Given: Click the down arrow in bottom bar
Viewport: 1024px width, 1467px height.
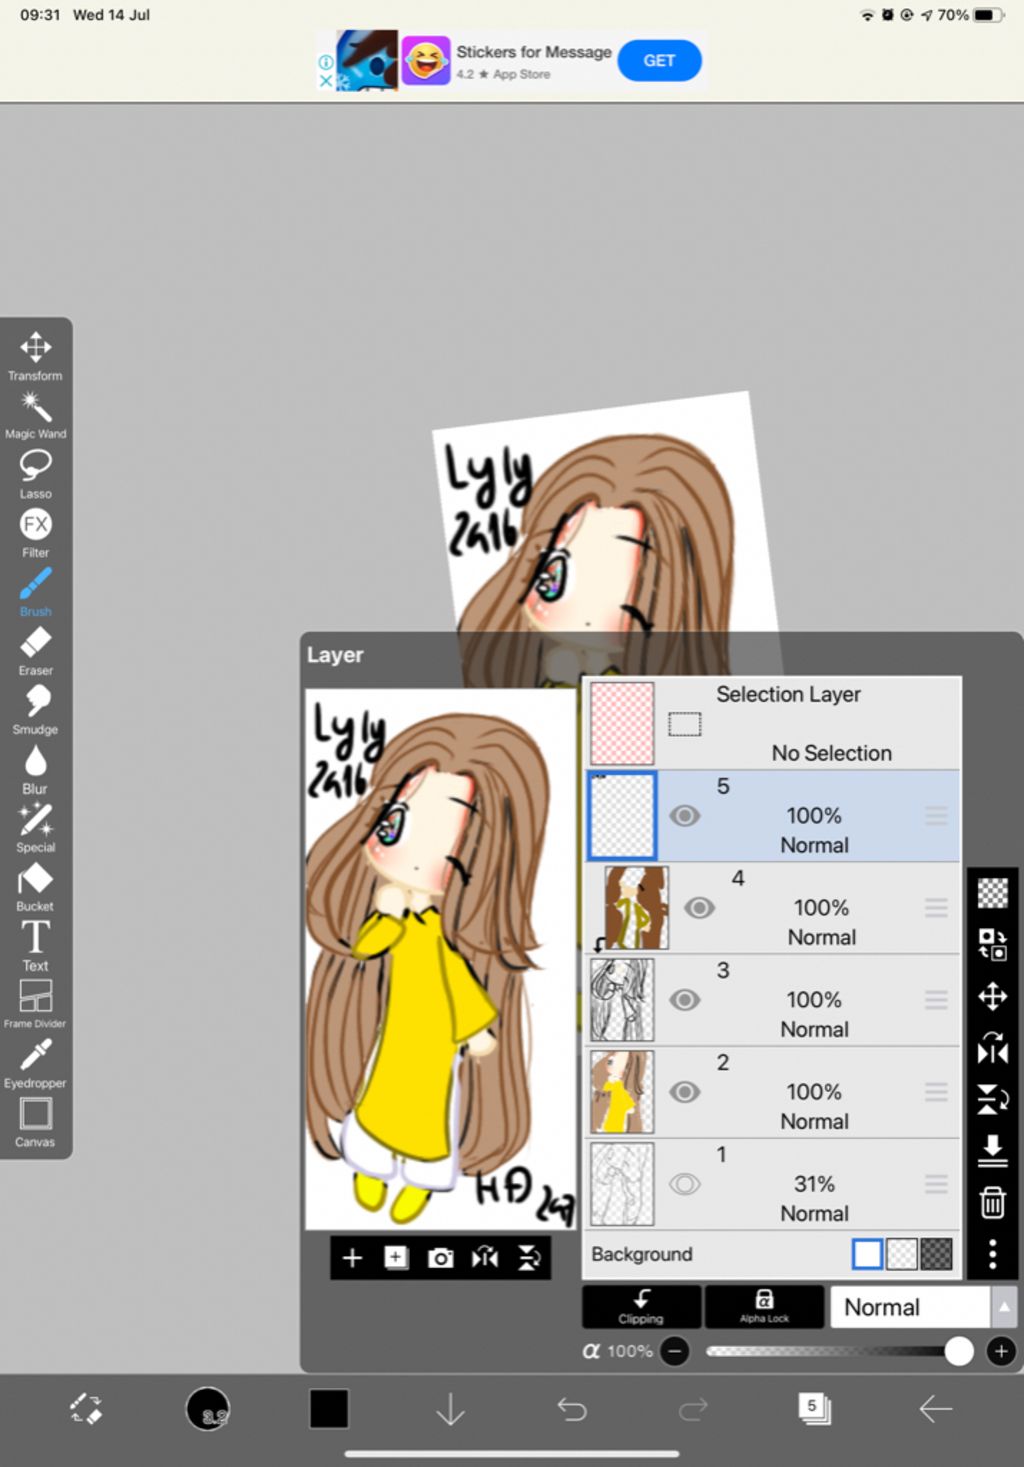Looking at the screenshot, I should (x=451, y=1409).
